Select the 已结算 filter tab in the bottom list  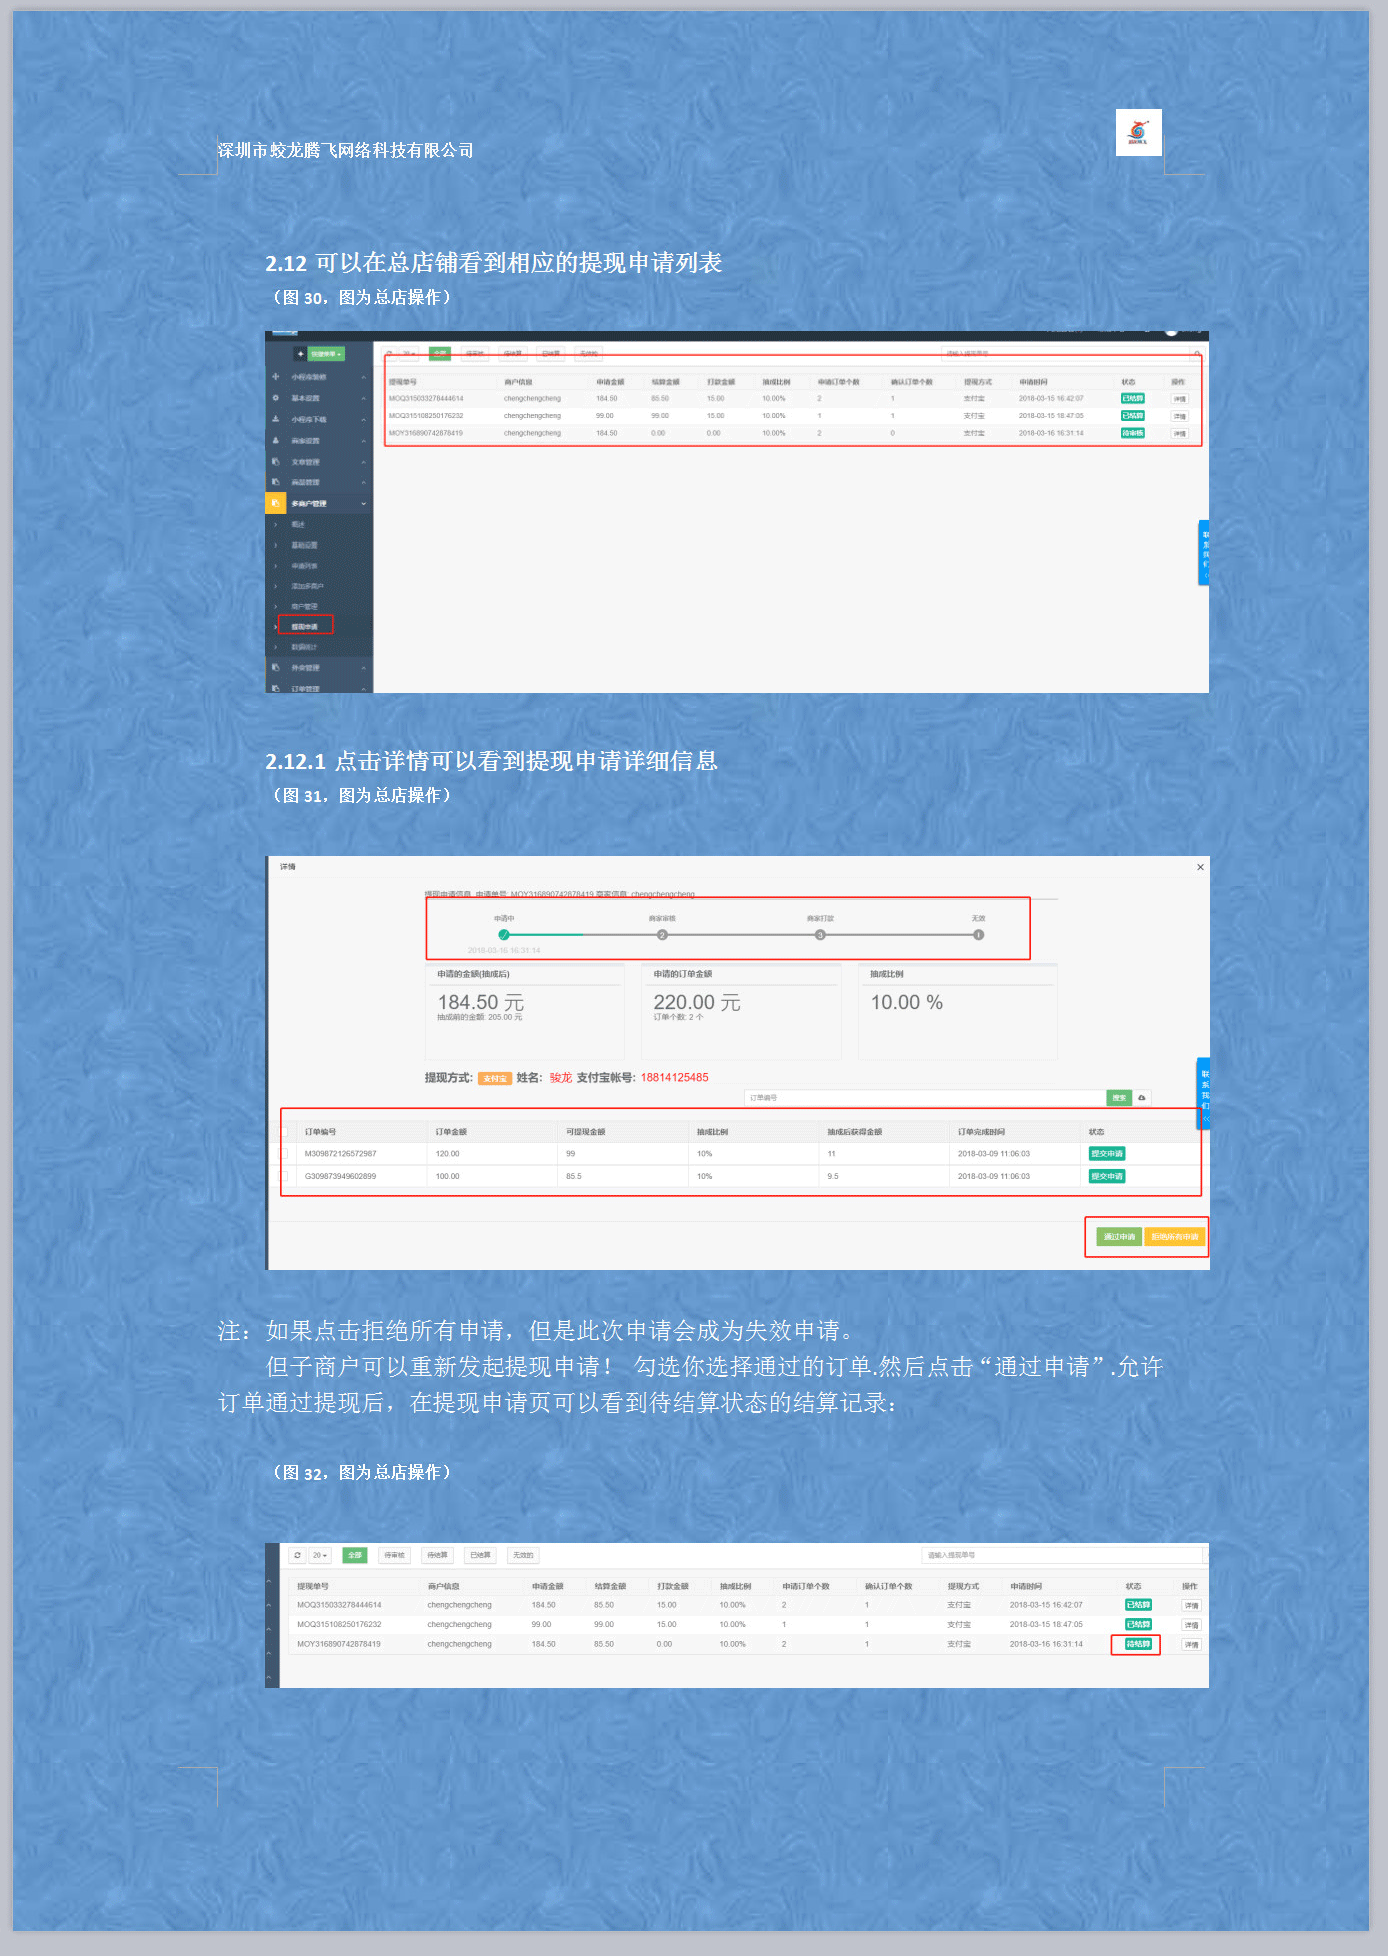coord(480,1555)
